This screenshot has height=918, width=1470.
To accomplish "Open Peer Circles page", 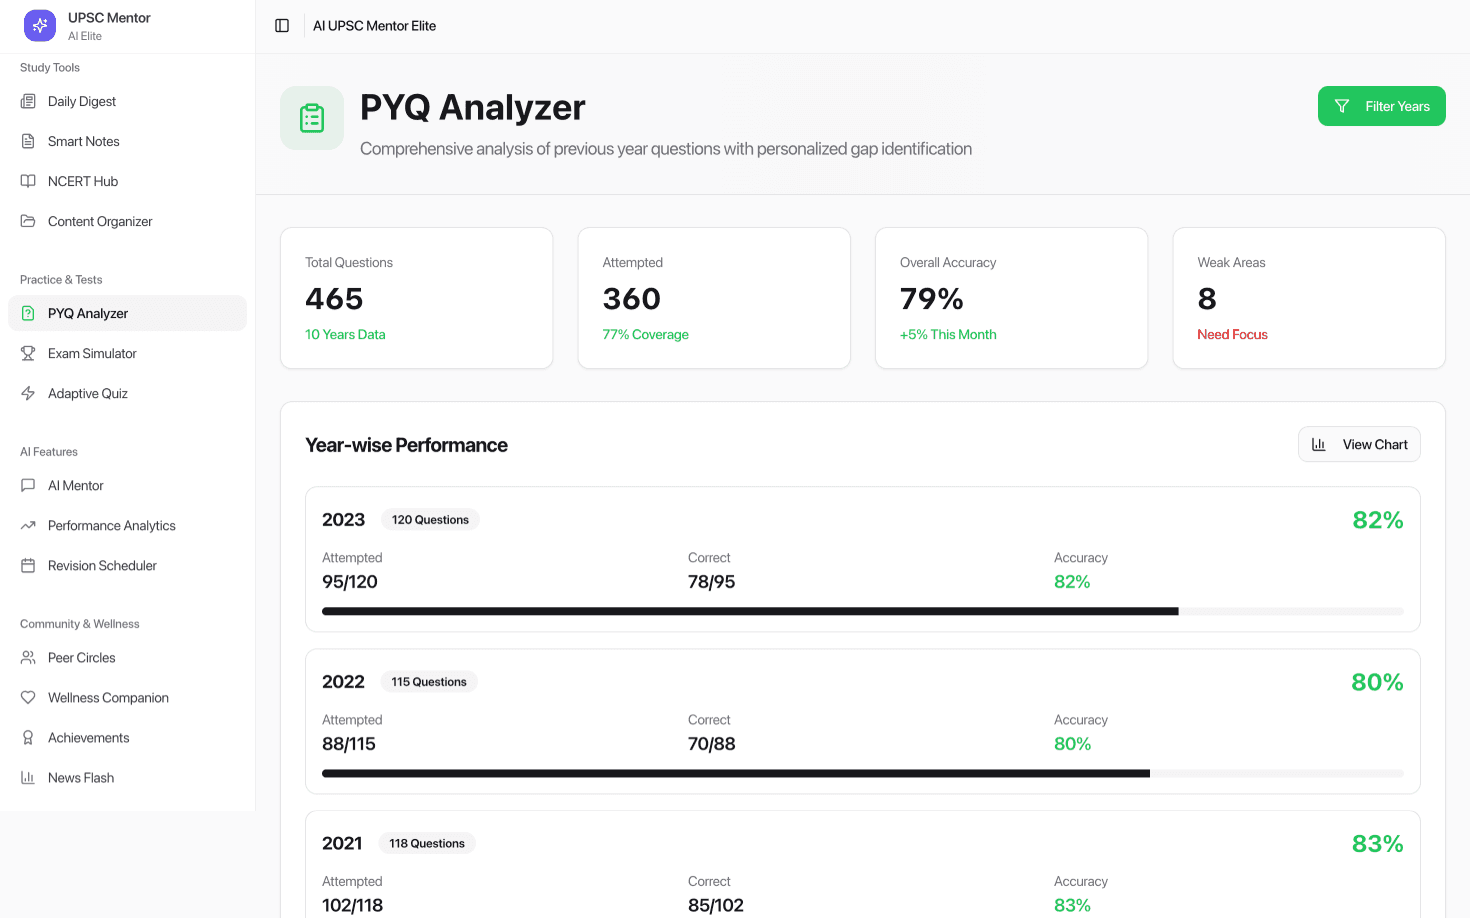I will 127,657.
